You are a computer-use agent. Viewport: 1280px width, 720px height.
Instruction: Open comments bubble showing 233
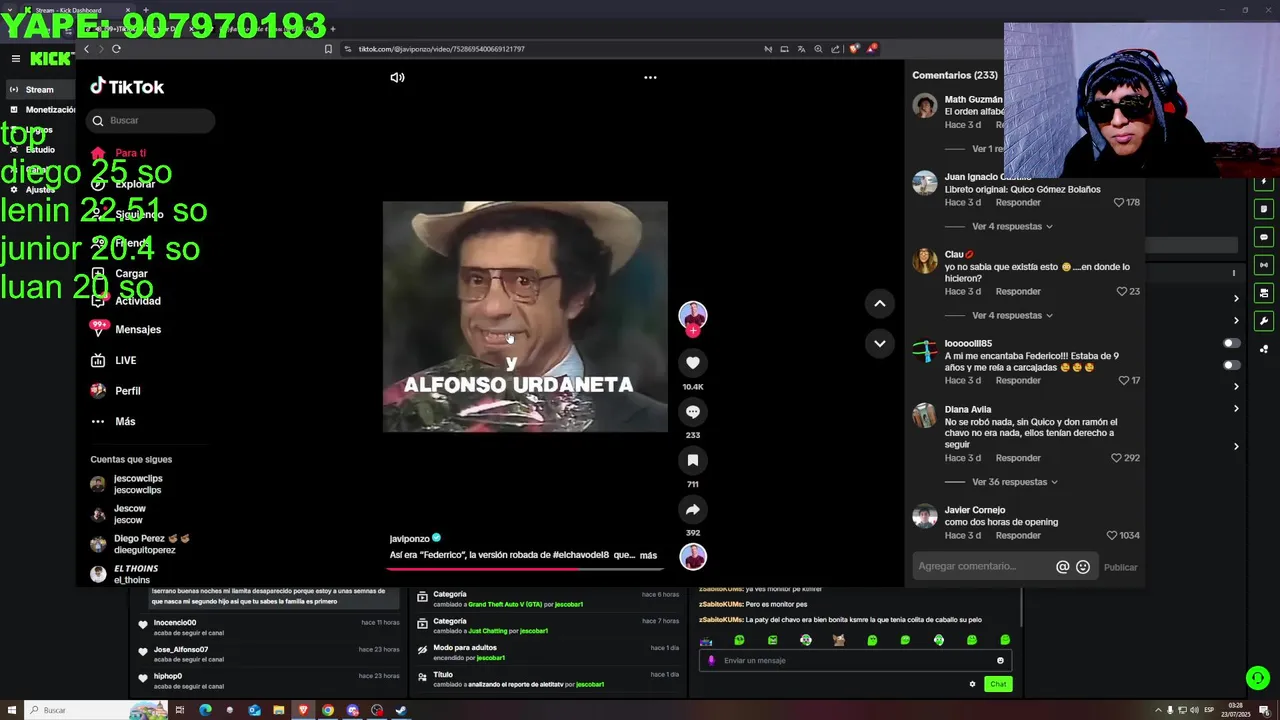coord(693,412)
